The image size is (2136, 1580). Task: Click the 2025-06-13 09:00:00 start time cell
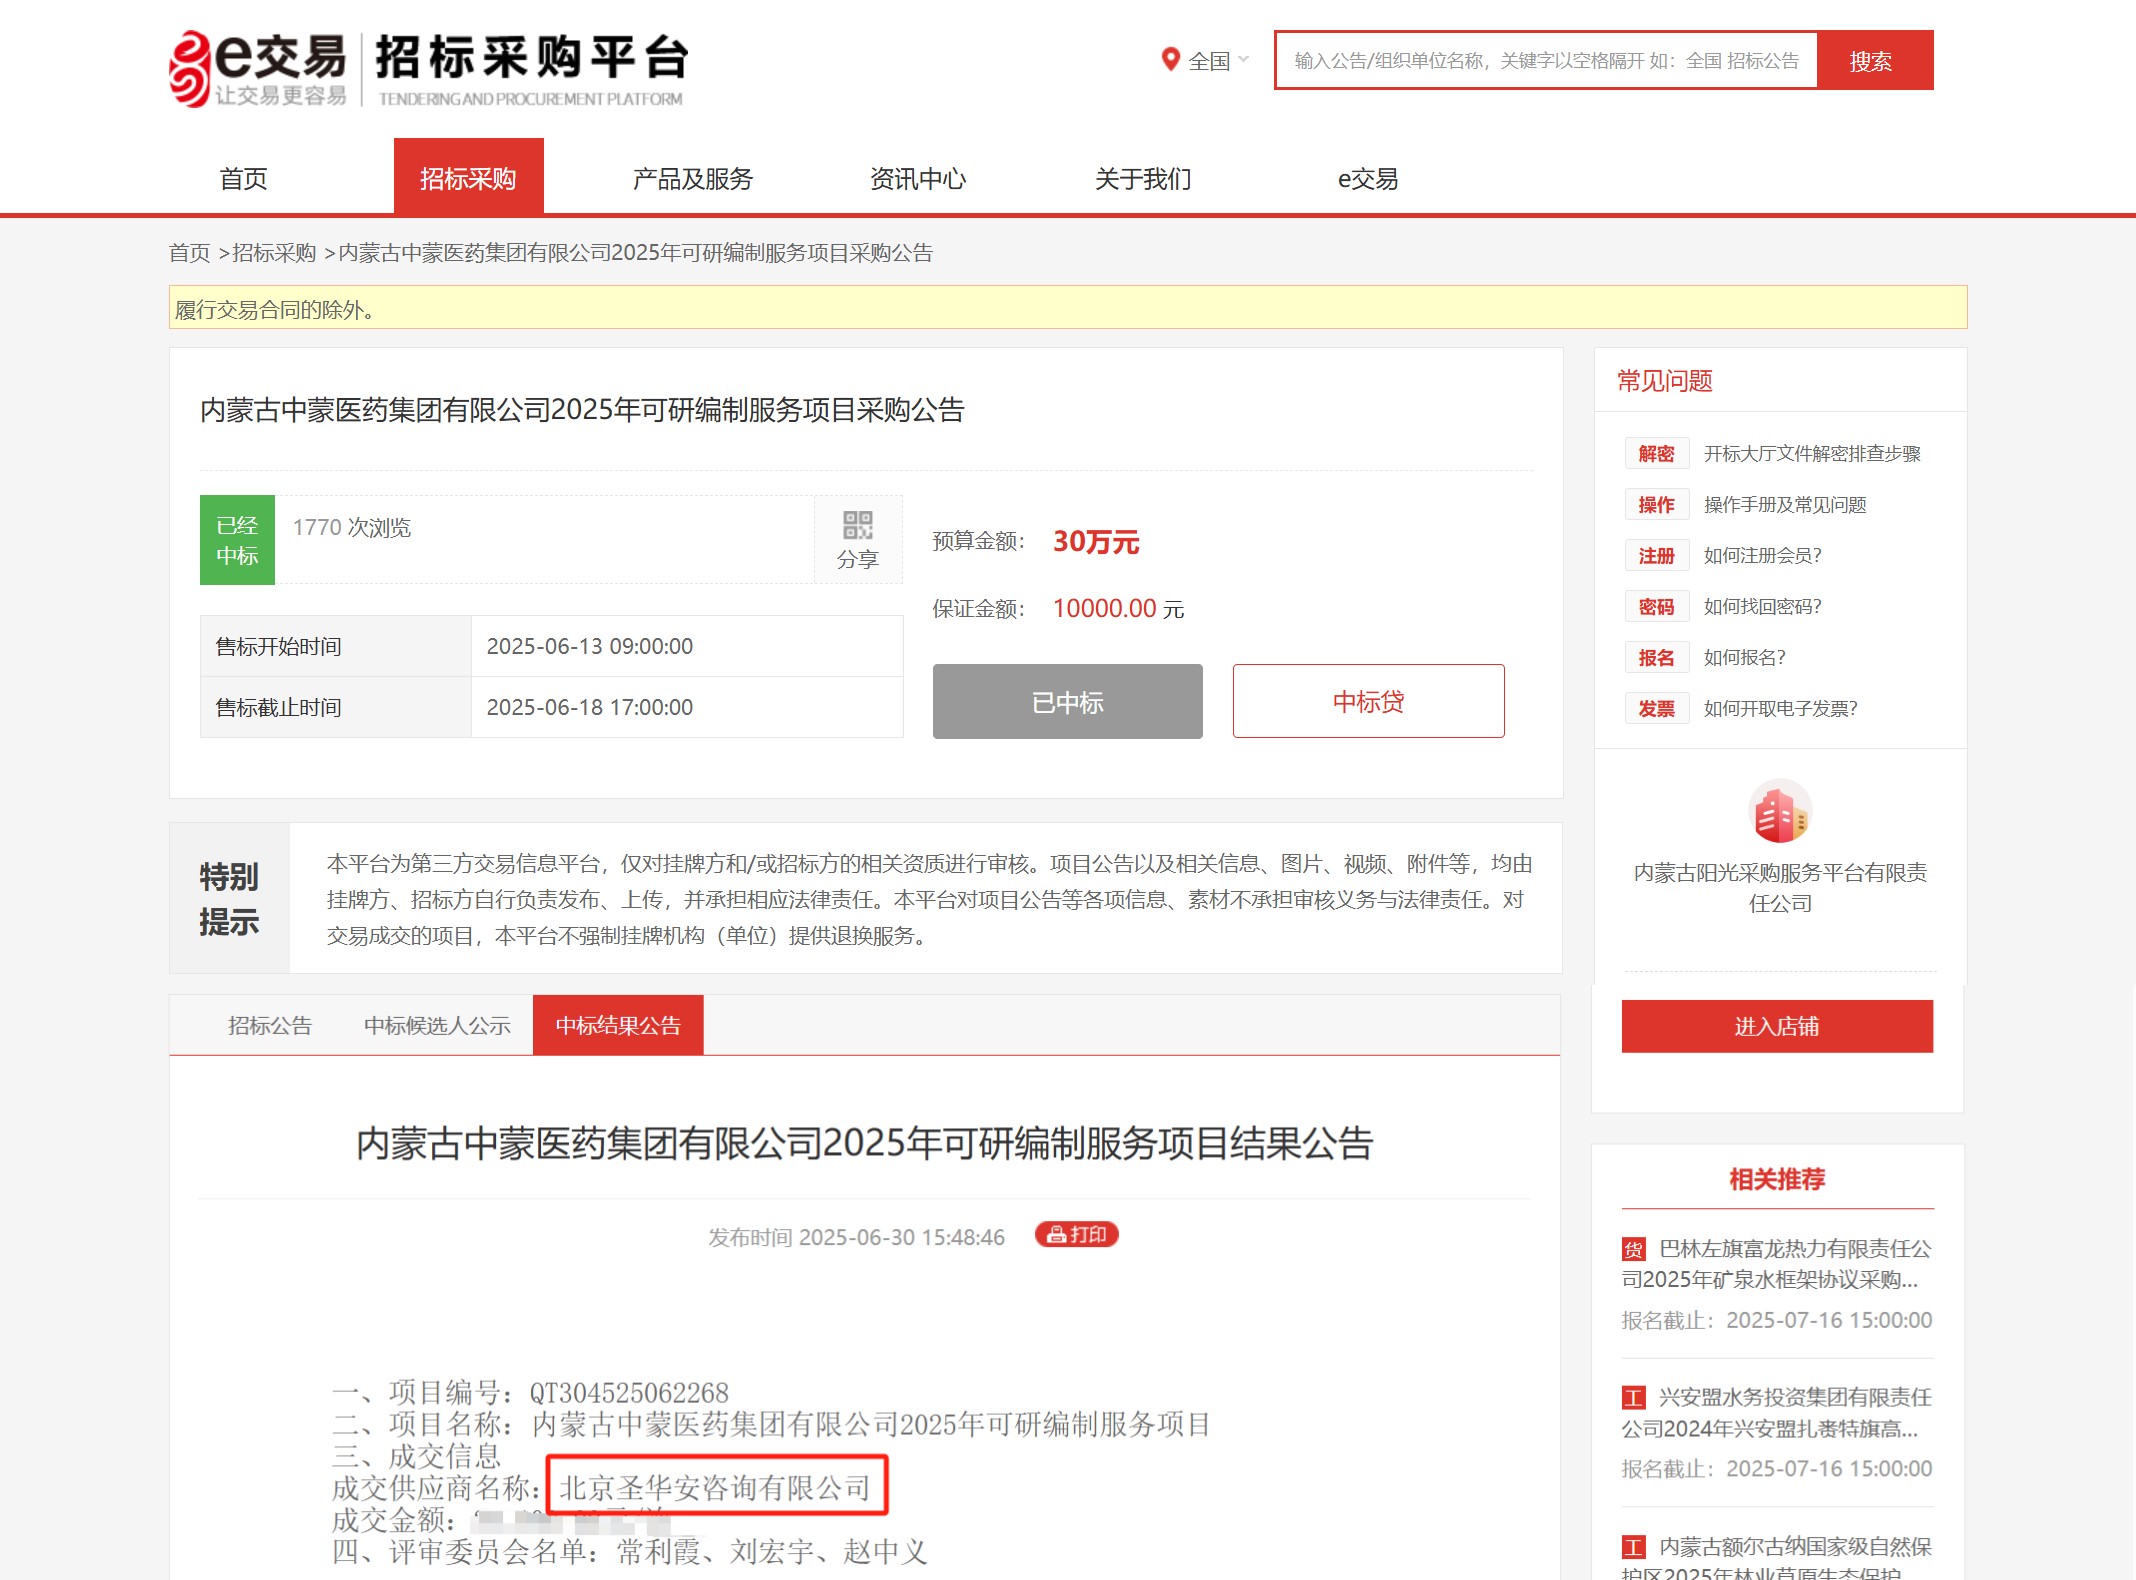click(x=687, y=646)
